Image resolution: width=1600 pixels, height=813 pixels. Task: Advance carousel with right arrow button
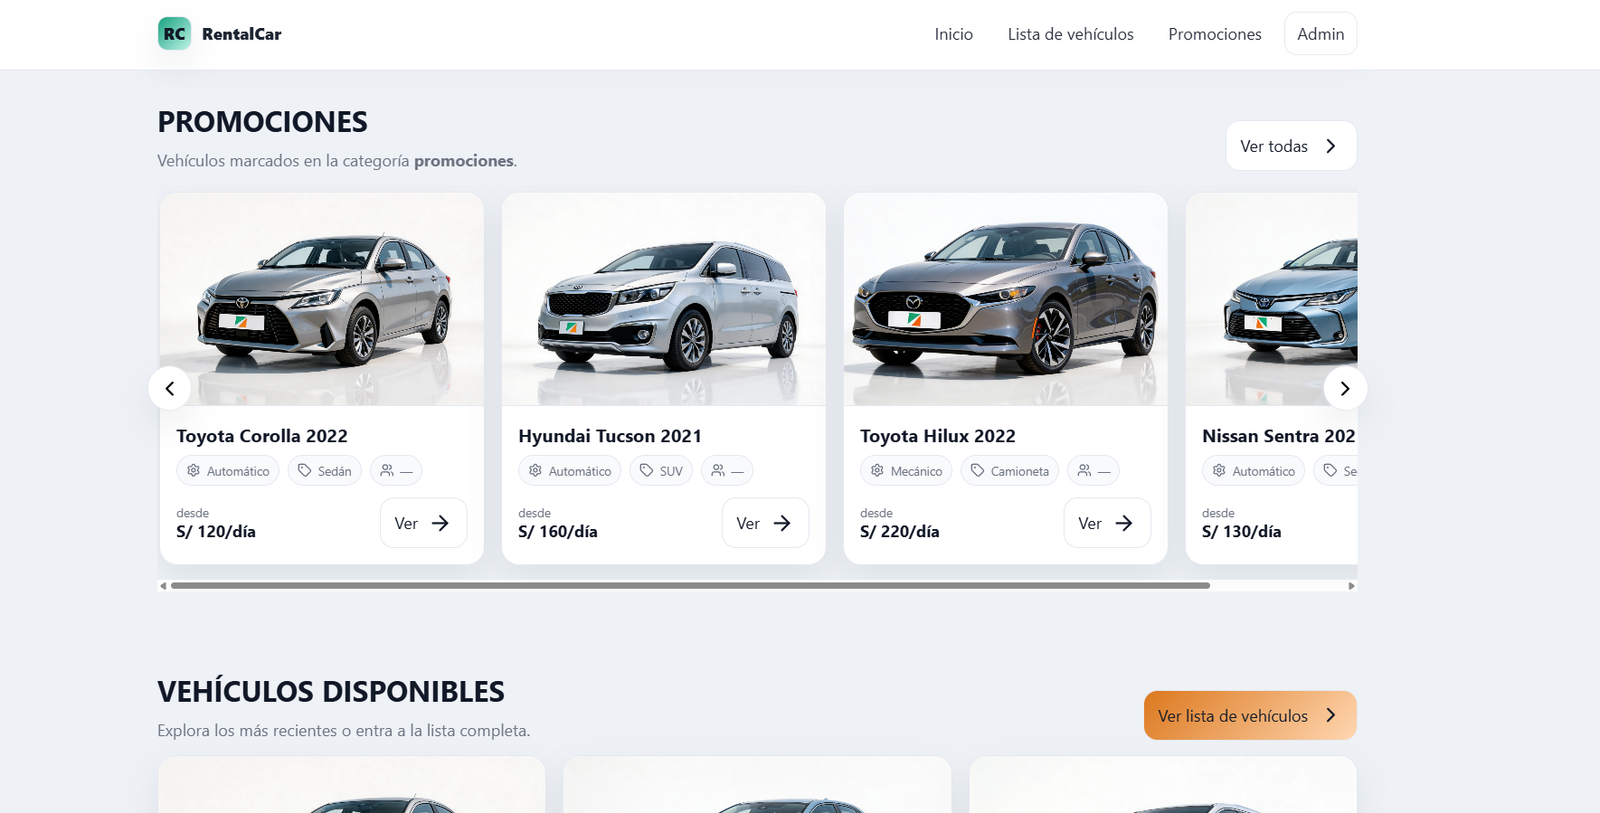click(1345, 388)
